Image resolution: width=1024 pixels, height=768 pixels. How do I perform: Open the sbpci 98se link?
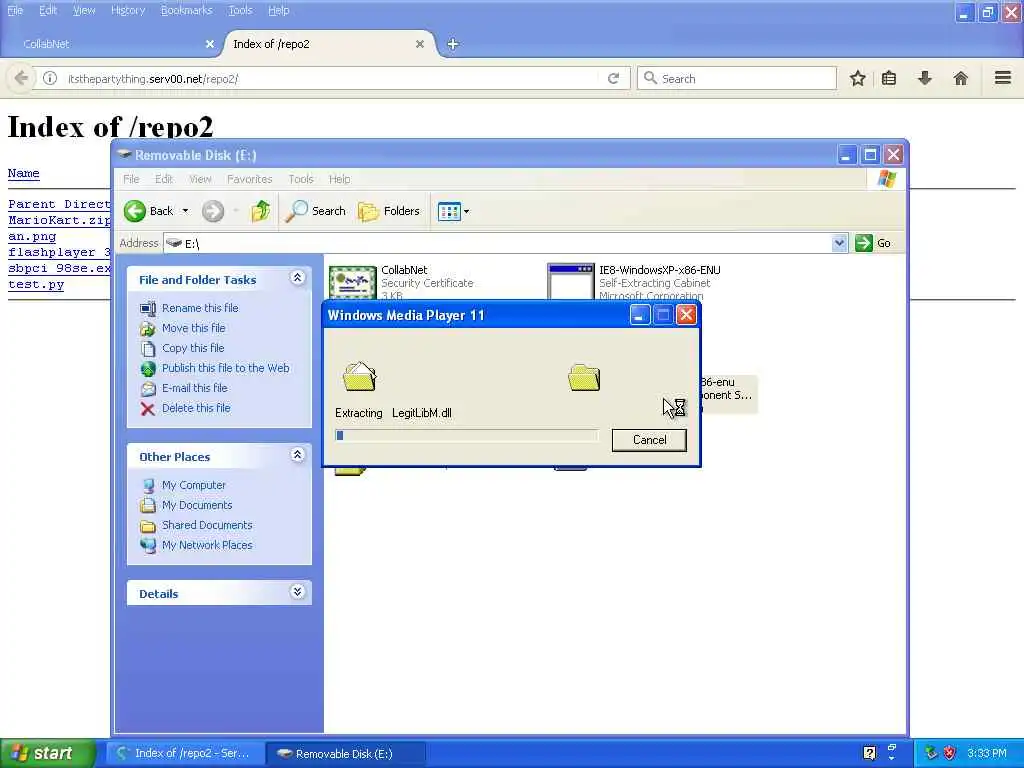coord(59,268)
